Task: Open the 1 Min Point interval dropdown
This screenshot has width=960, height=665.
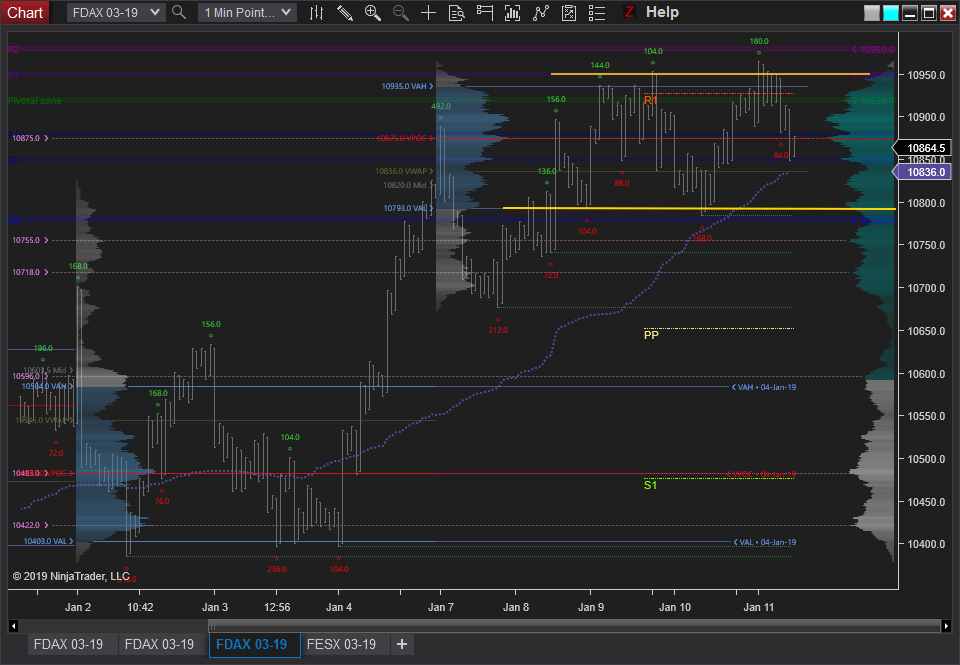Action: 247,12
